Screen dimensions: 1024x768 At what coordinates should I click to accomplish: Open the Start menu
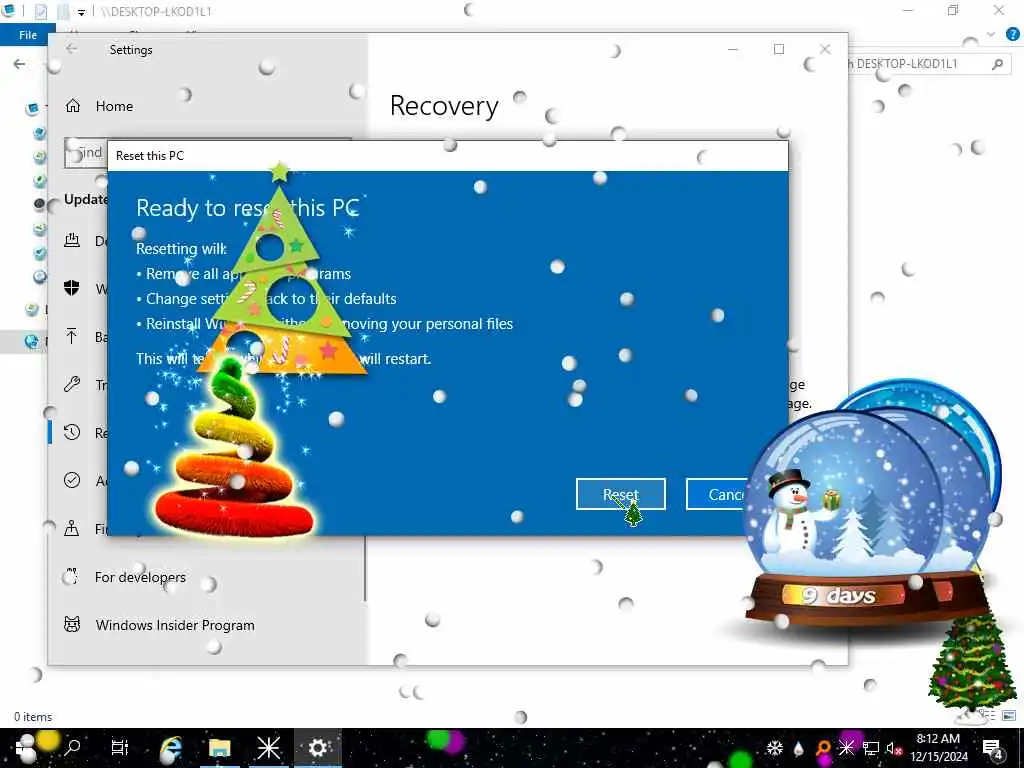coord(25,747)
